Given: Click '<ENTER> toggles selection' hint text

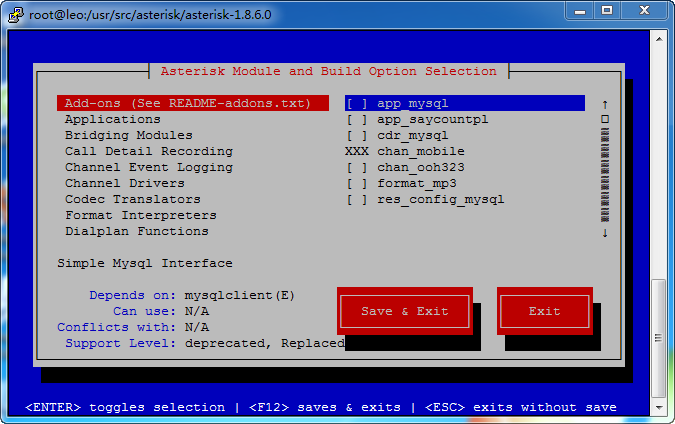Looking at the screenshot, I should [125, 407].
